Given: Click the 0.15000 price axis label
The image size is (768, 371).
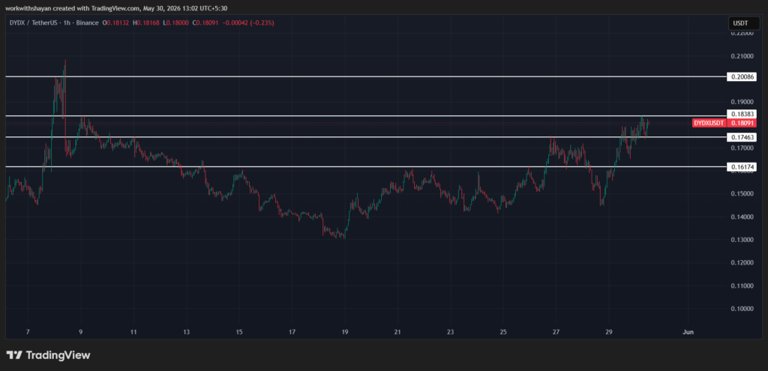Looking at the screenshot, I should click(742, 194).
